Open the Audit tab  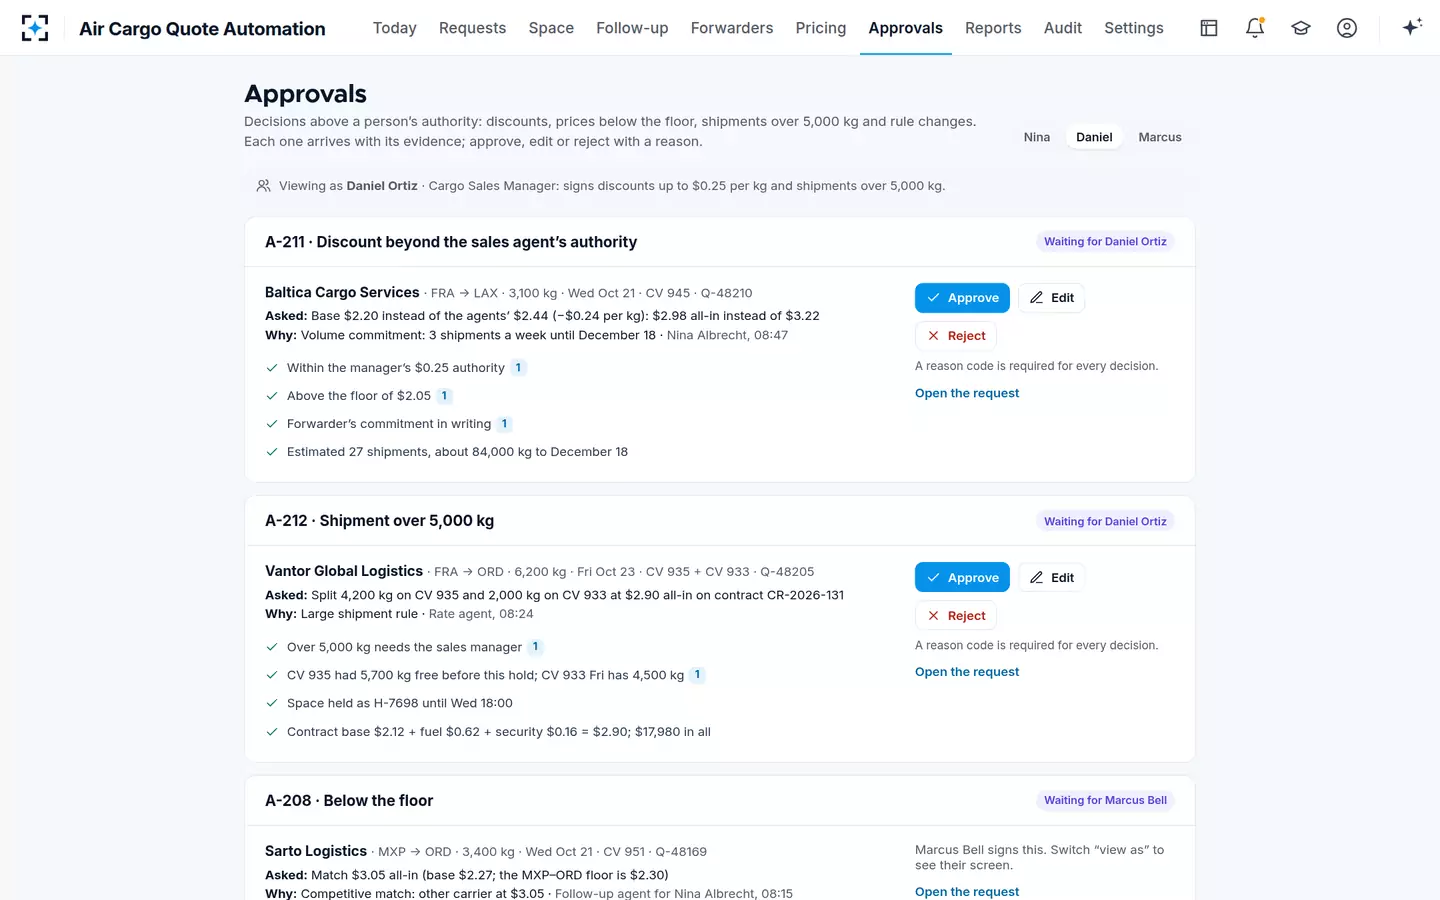pyautogui.click(x=1063, y=28)
